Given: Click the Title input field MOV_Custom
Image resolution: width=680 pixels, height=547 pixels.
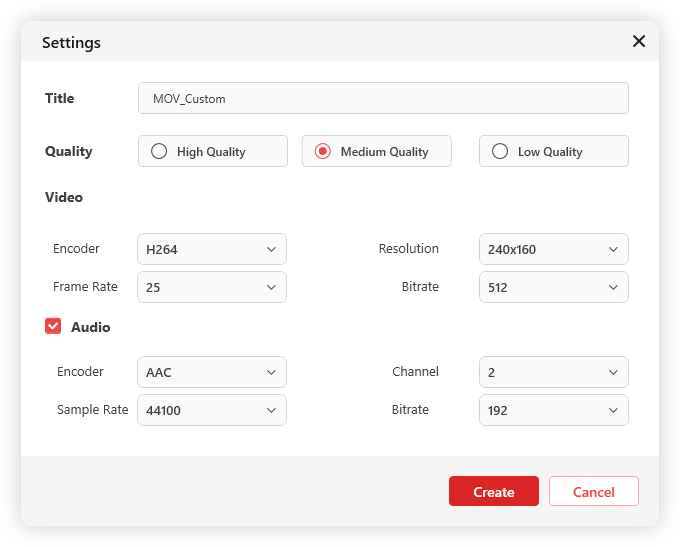Looking at the screenshot, I should click(x=383, y=98).
